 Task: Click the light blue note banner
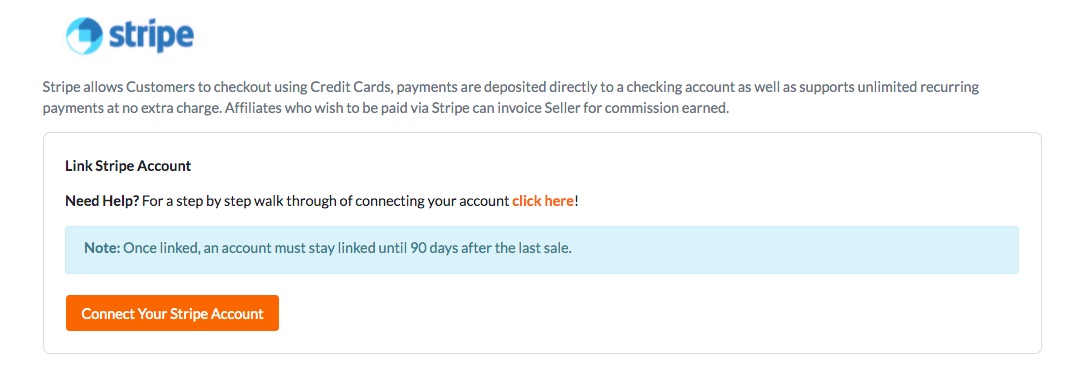pyautogui.click(x=541, y=250)
